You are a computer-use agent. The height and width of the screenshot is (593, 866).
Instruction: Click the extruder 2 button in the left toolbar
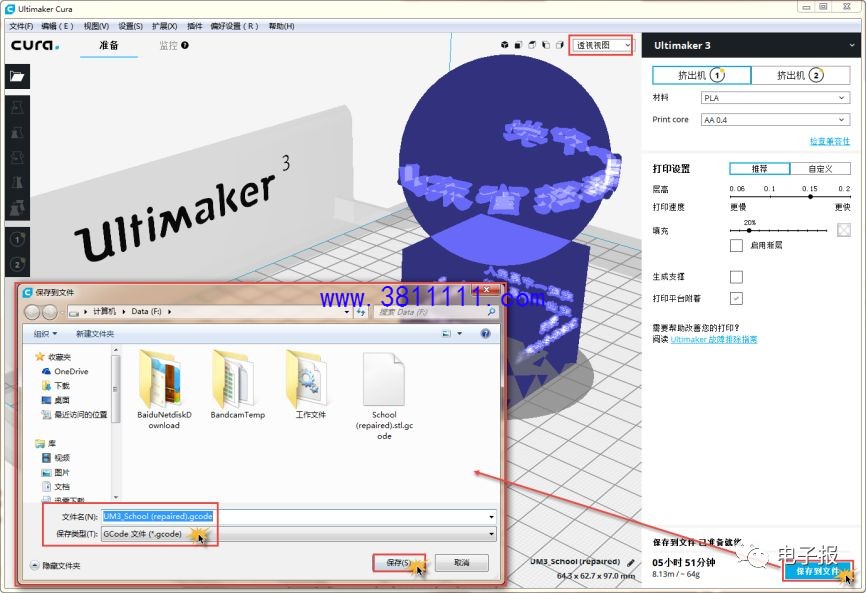click(x=17, y=264)
